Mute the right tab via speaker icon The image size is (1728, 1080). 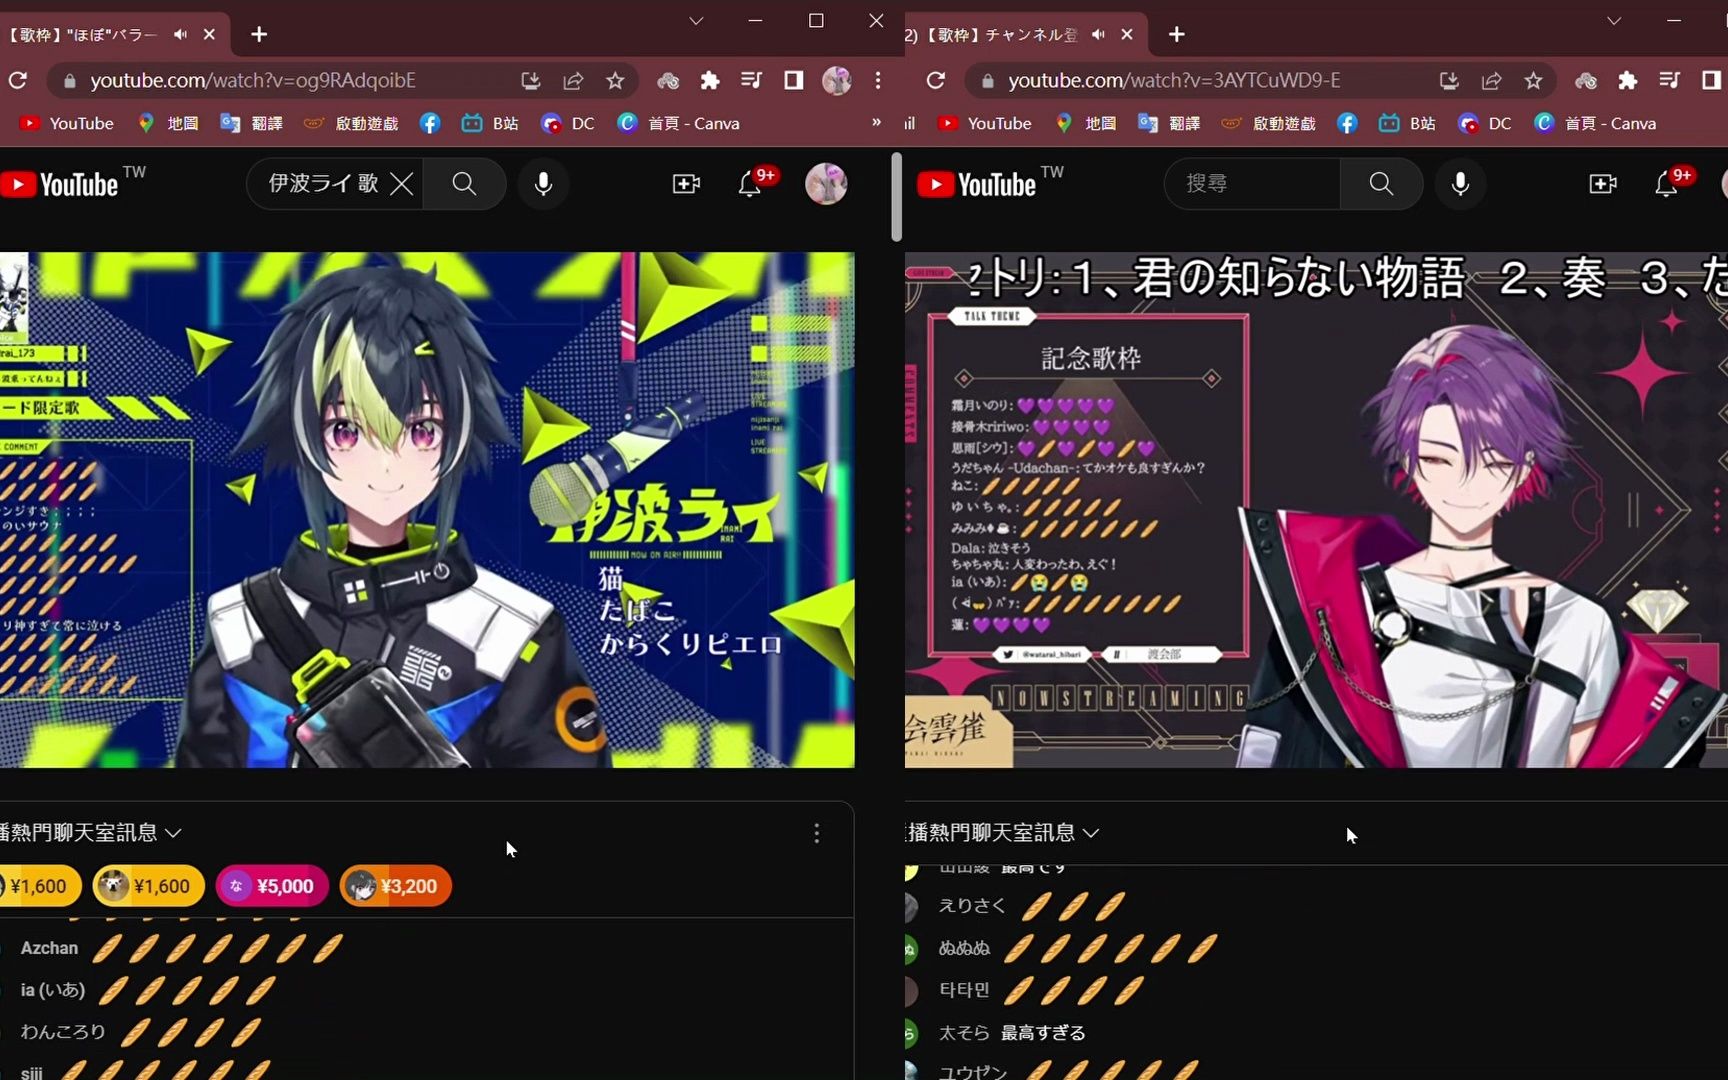click(x=1098, y=34)
